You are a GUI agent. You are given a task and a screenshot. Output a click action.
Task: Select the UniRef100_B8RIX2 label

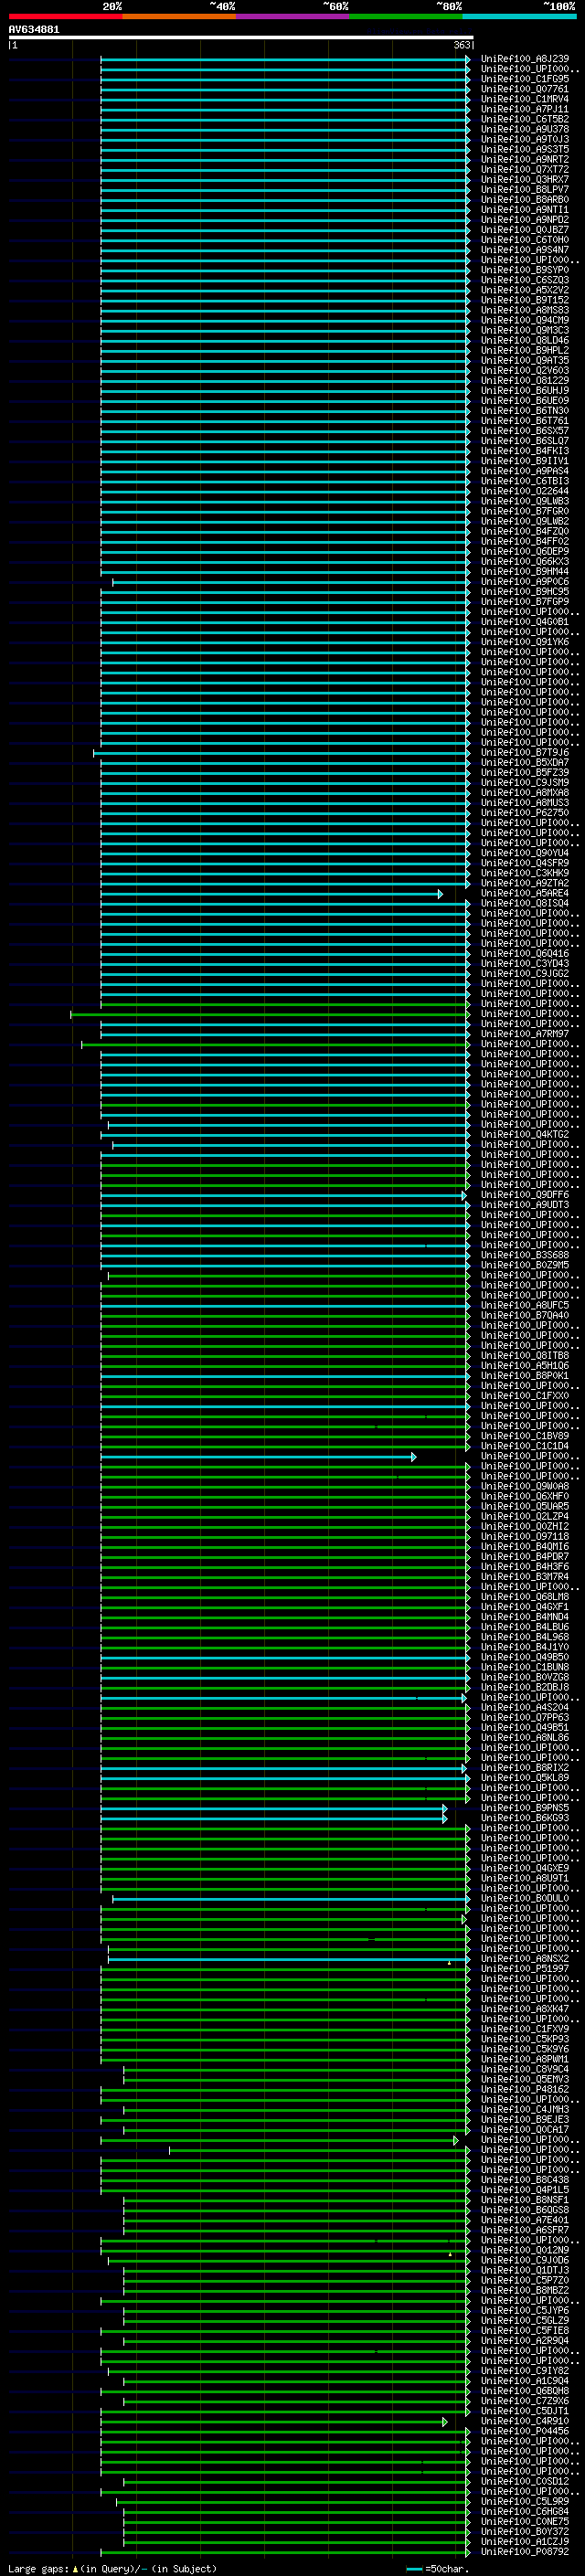pos(524,1768)
